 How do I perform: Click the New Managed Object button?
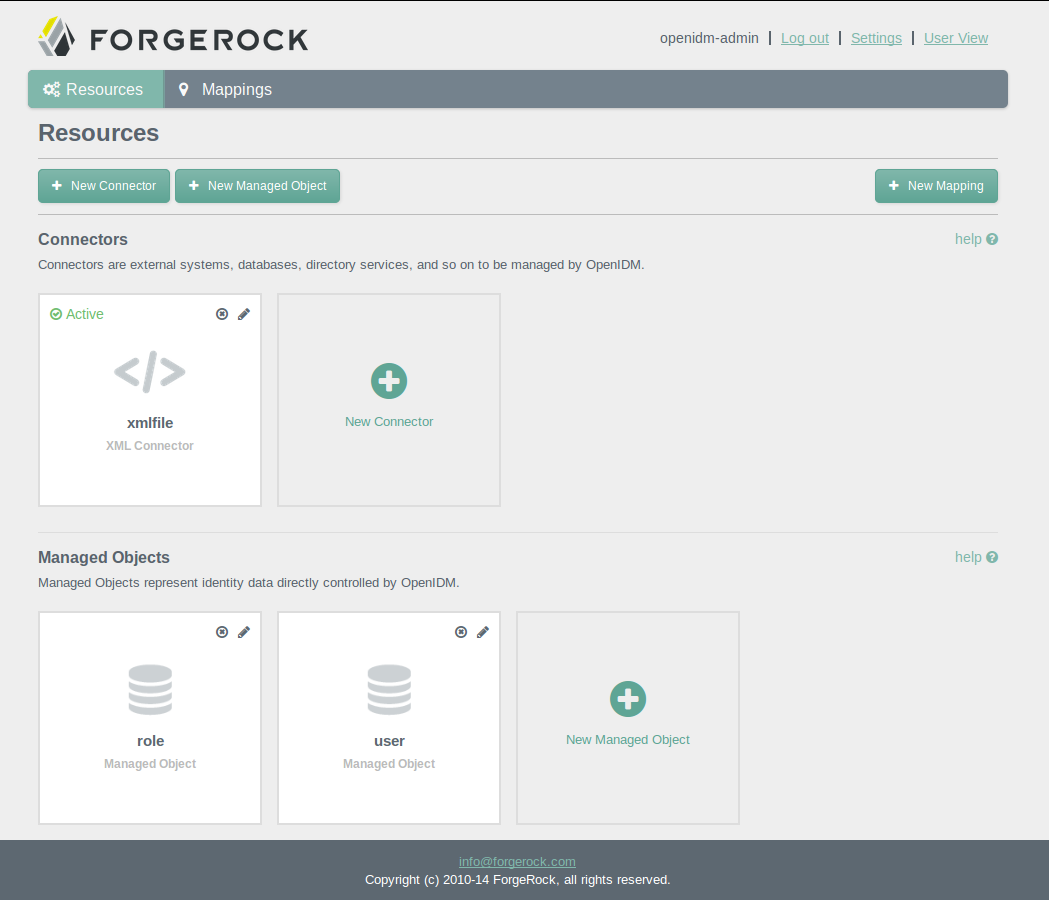click(x=258, y=185)
